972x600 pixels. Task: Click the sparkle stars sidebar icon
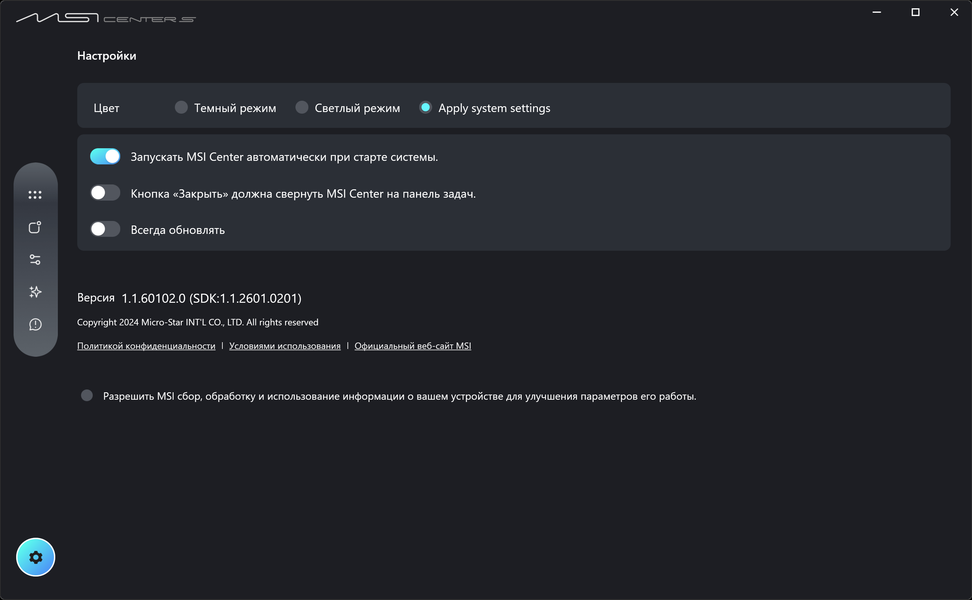click(x=35, y=292)
